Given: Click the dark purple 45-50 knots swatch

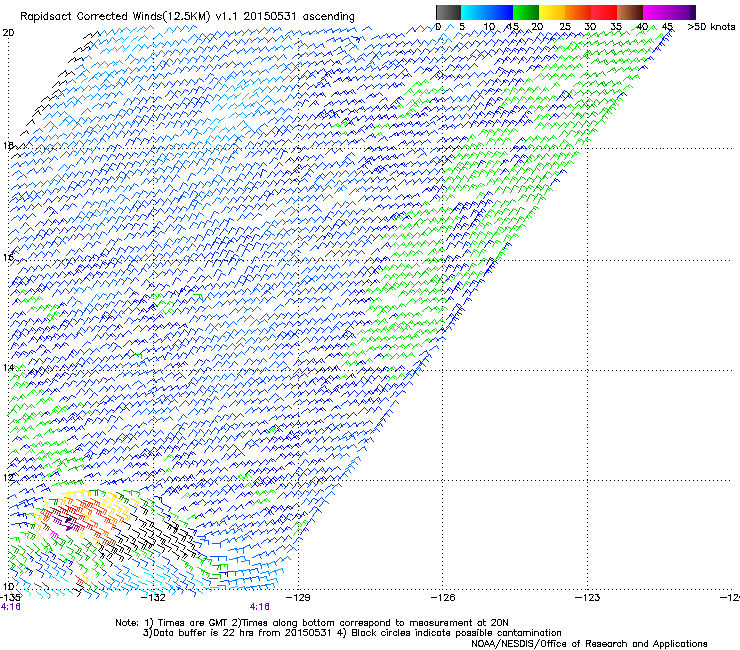Looking at the screenshot, I should 682,12.
